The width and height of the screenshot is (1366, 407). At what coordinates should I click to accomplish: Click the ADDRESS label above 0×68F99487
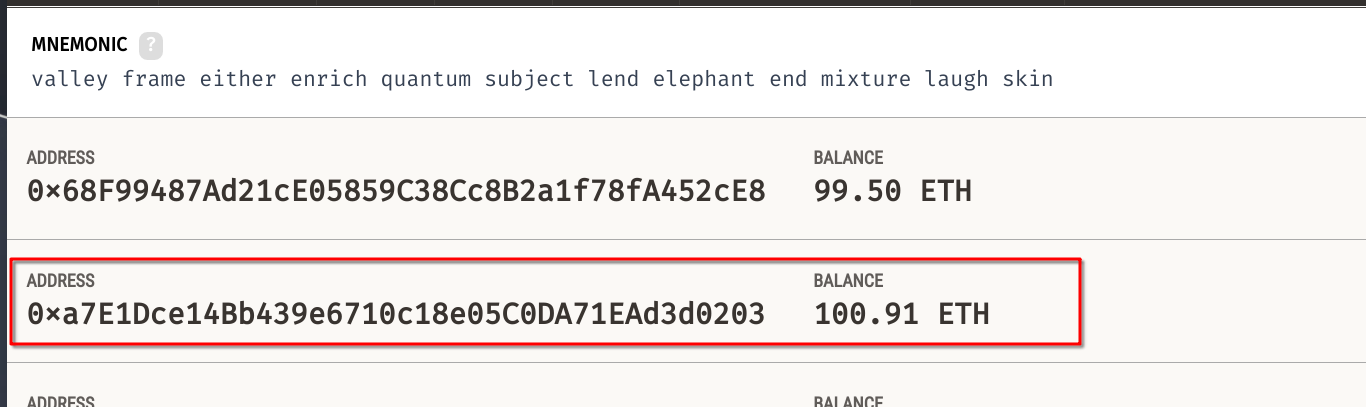[x=60, y=158]
